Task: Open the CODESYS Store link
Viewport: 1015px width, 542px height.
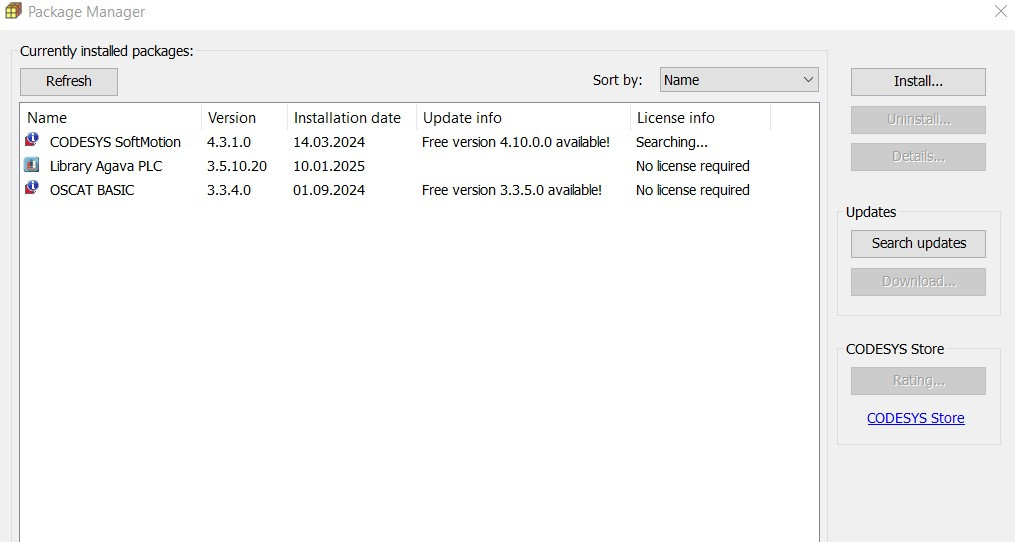Action: coord(915,418)
